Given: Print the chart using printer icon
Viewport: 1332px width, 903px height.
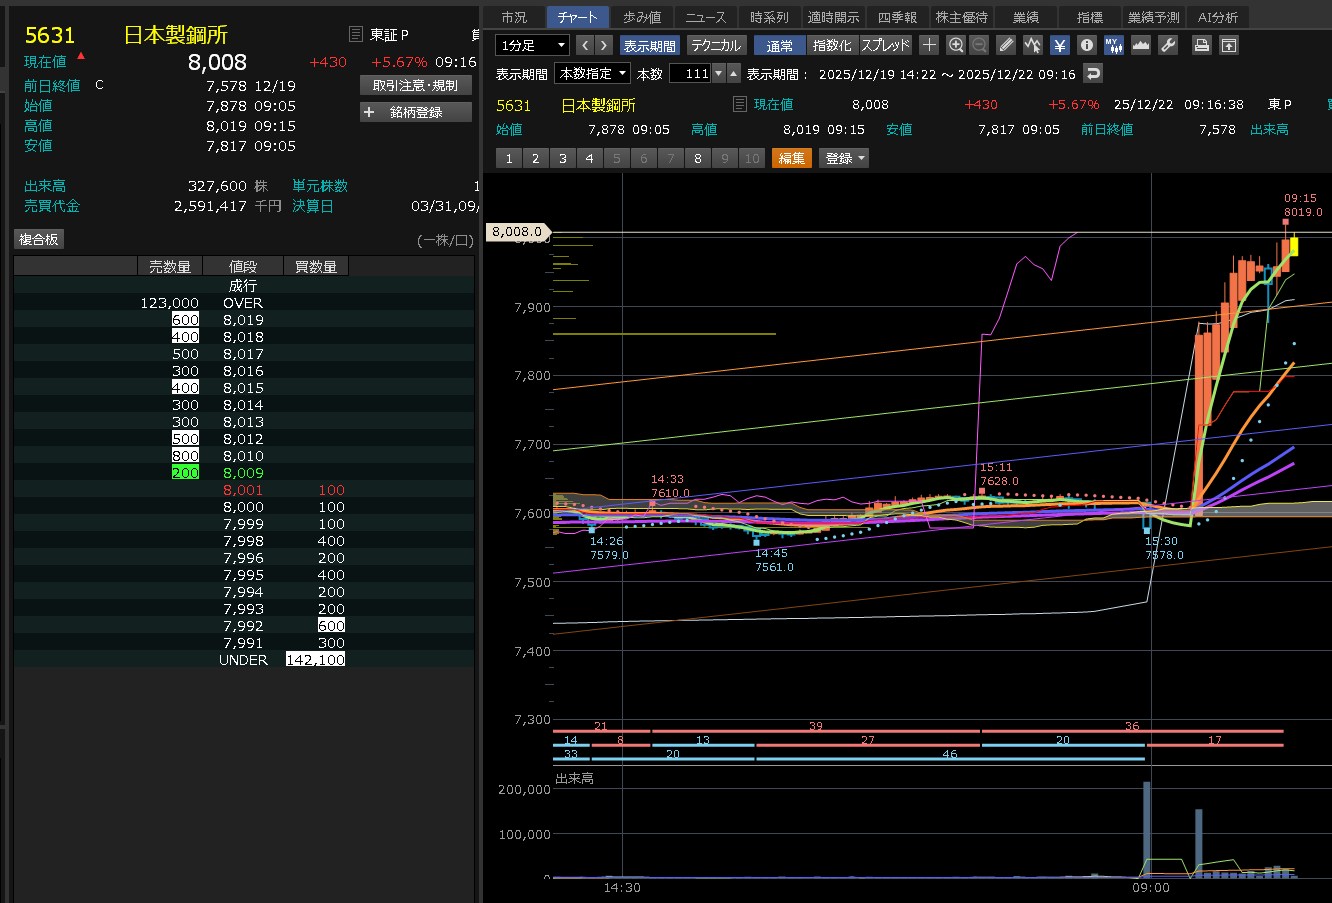Looking at the screenshot, I should click(x=1202, y=45).
